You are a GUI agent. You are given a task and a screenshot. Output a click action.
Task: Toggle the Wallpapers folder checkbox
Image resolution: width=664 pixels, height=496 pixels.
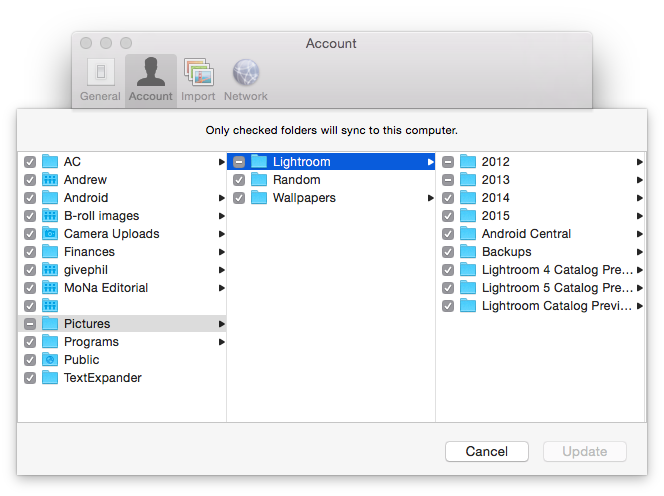tap(239, 198)
